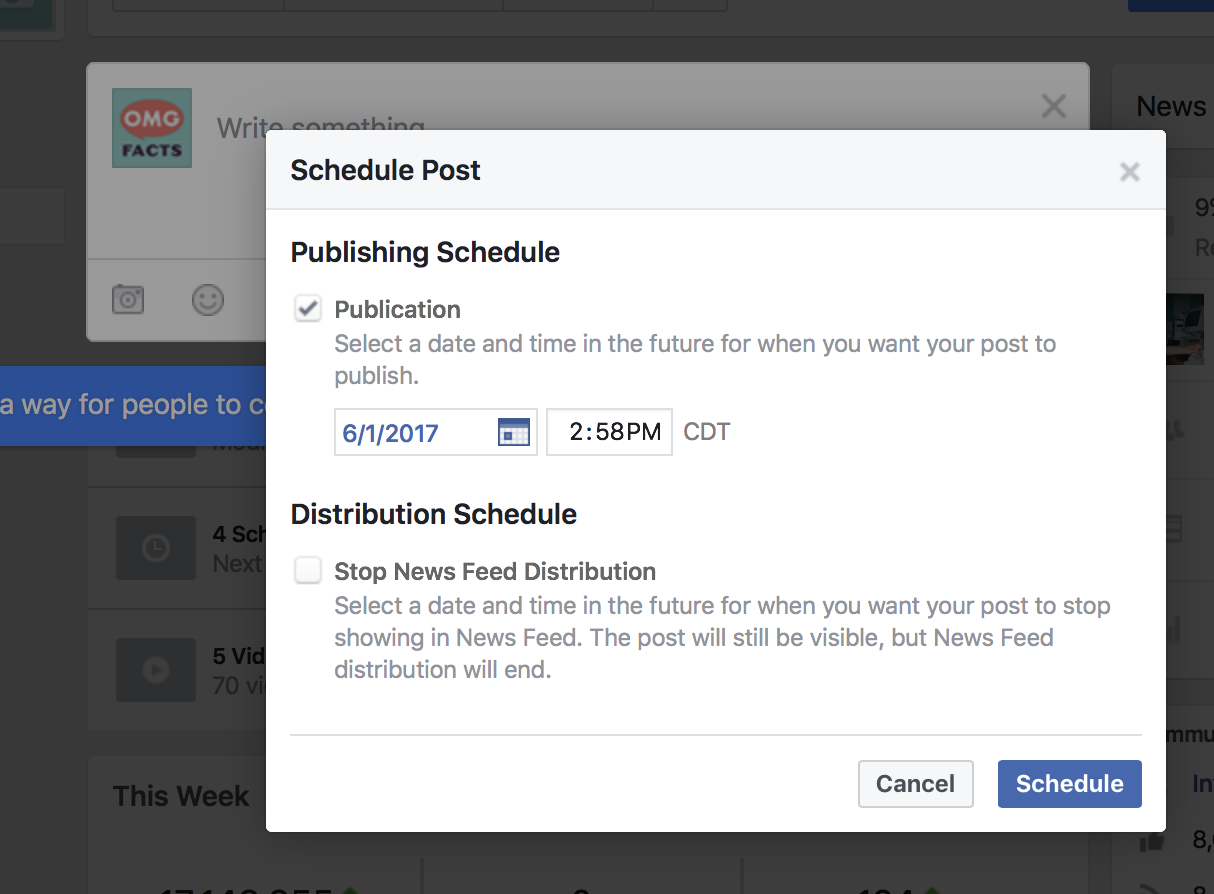Click the CDT timezone label
This screenshot has height=894, width=1214.
(x=707, y=432)
